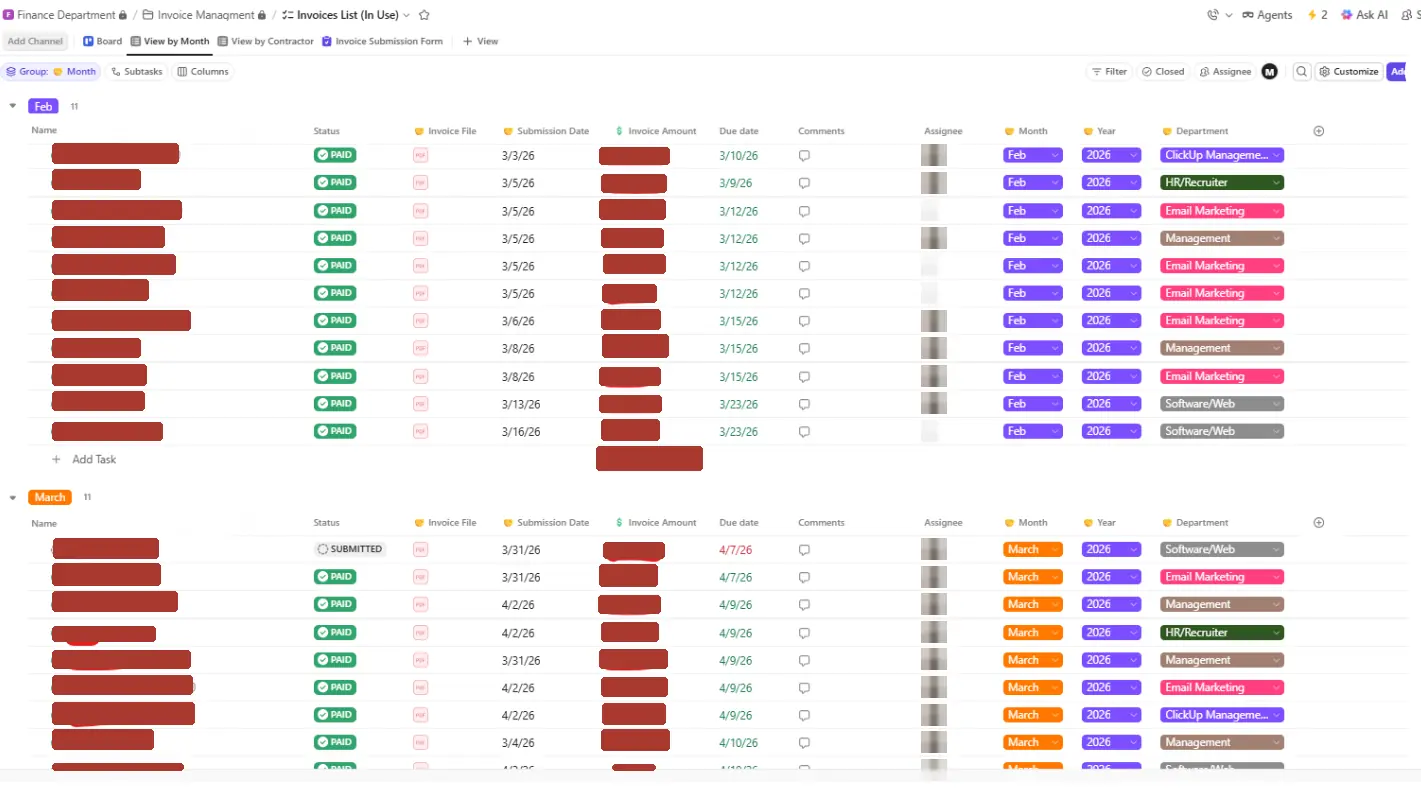This screenshot has width=1421, height=792.
Task: Toggle Subtasks display
Action: pyautogui.click(x=137, y=72)
